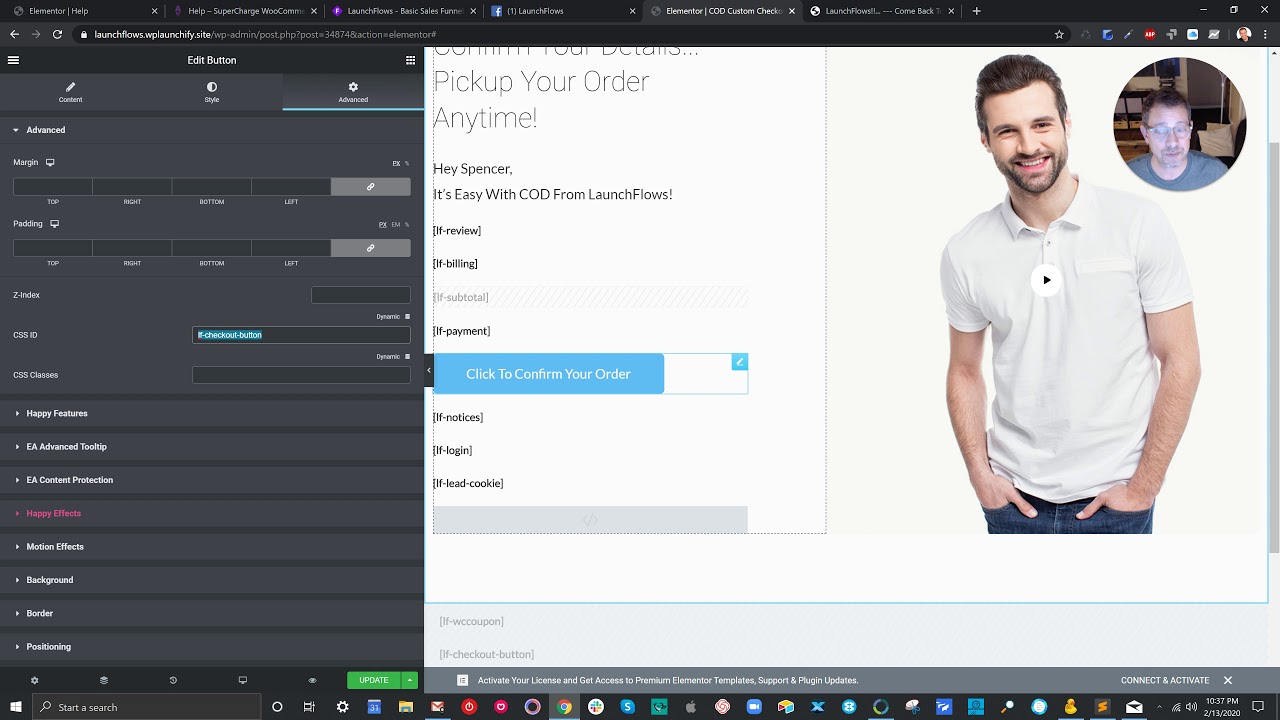
Task: Open the Navigator layers icon
Action: pyautogui.click(x=104, y=680)
